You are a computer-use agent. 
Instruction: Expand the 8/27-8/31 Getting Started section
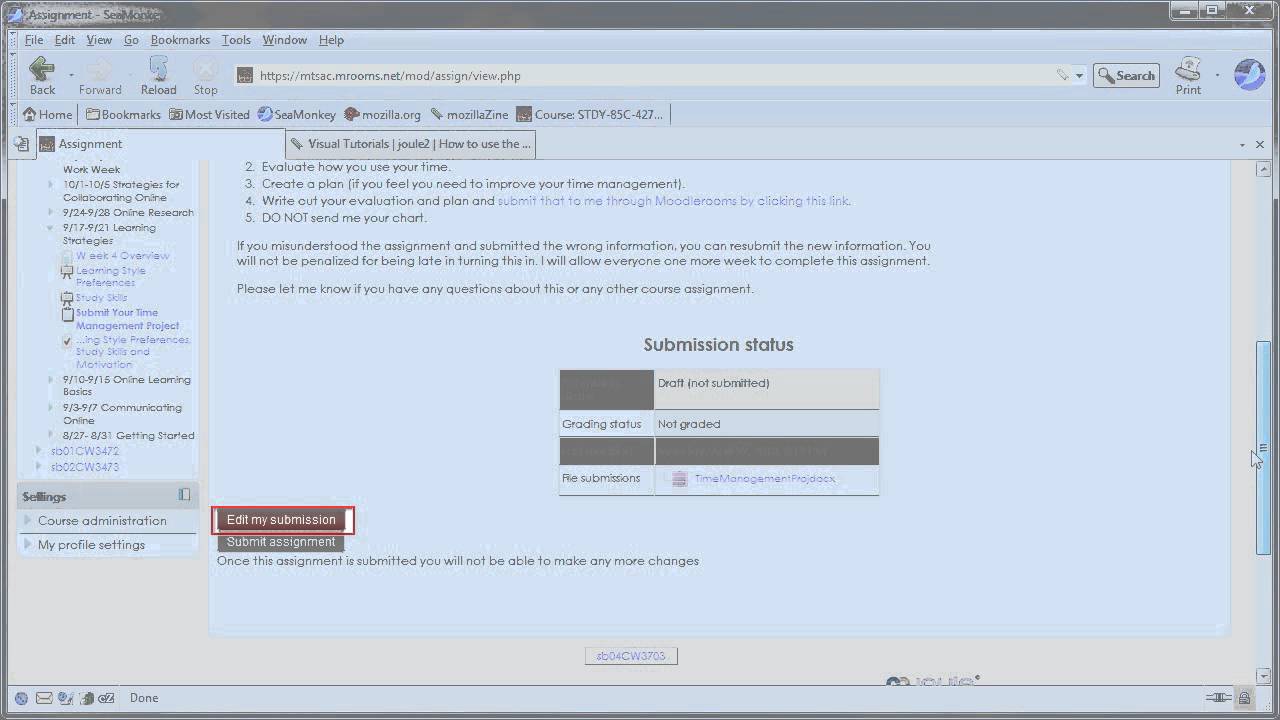point(52,436)
